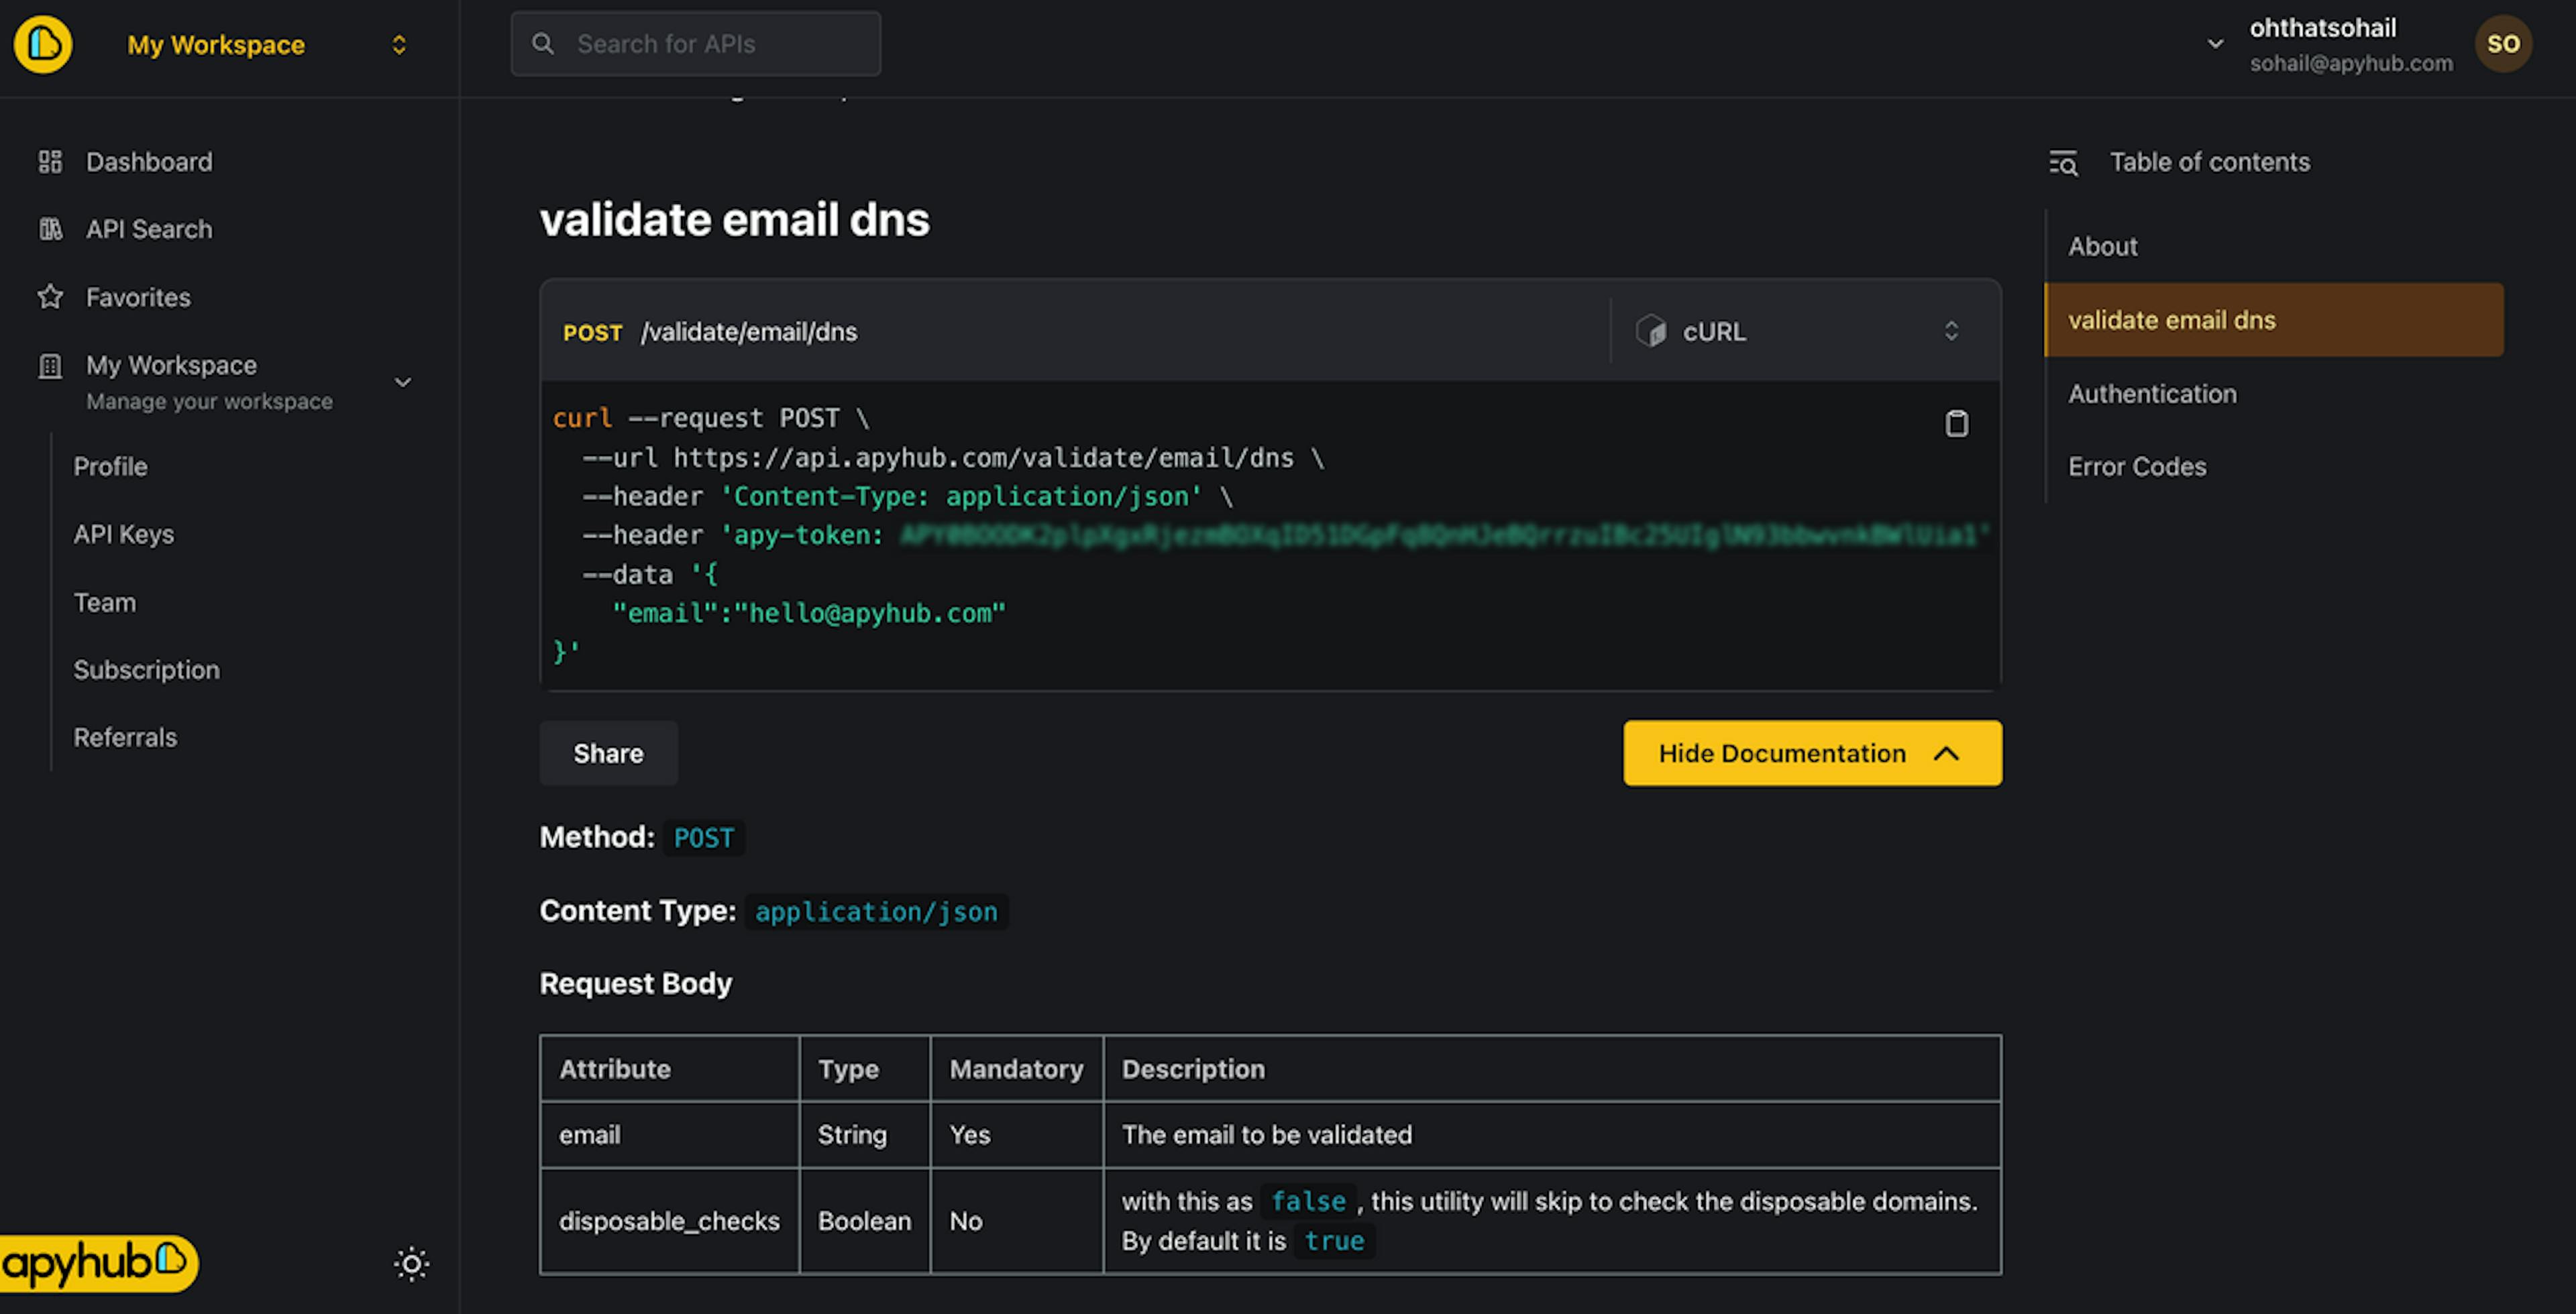Jump to Error Codes section
2576x1314 pixels.
(x=2137, y=467)
